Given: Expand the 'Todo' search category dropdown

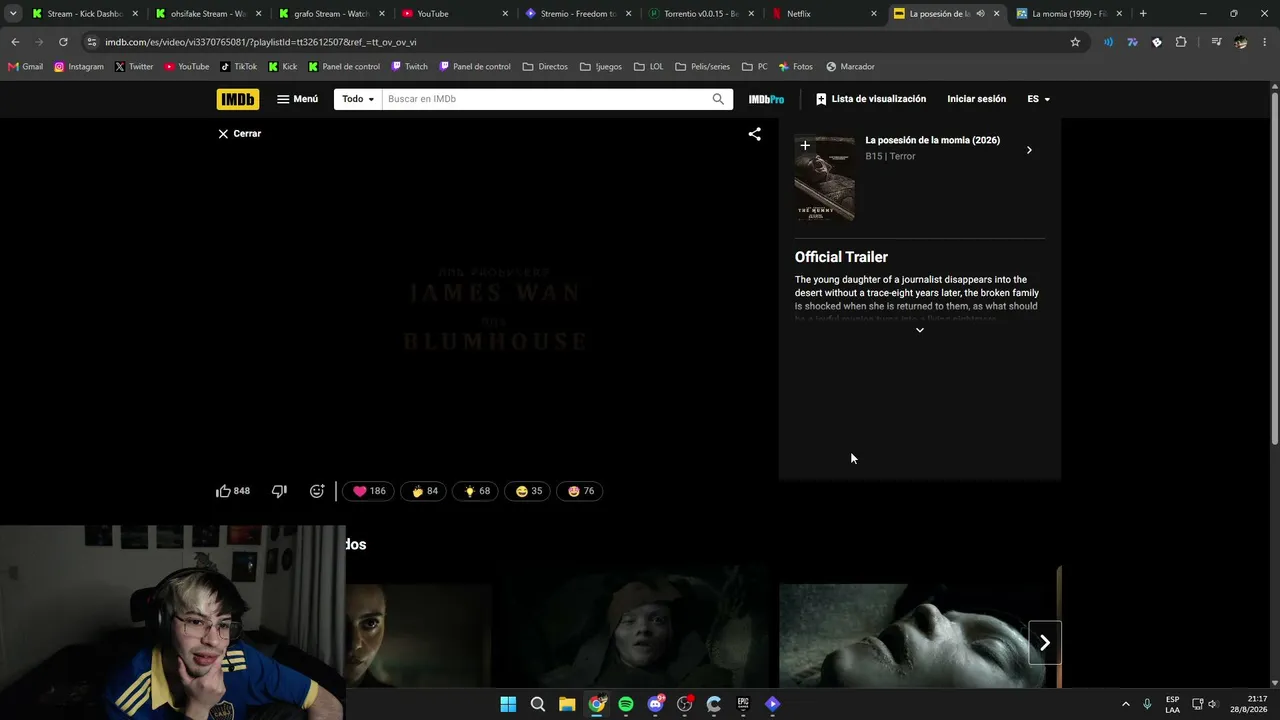Looking at the screenshot, I should click(x=358, y=99).
